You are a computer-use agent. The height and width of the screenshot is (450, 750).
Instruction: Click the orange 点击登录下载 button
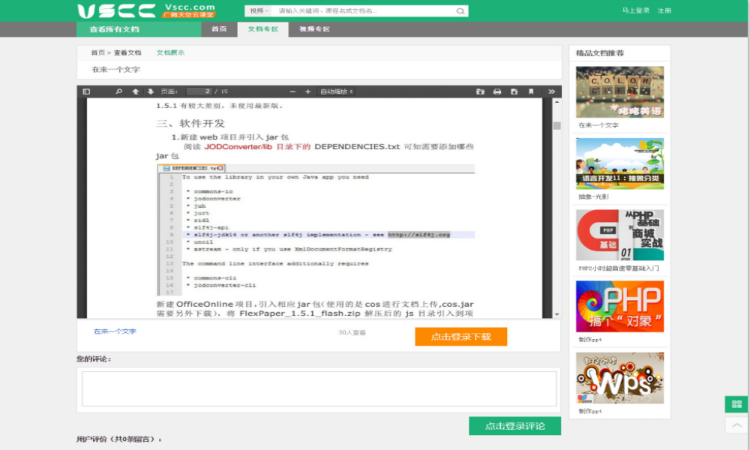(x=461, y=337)
